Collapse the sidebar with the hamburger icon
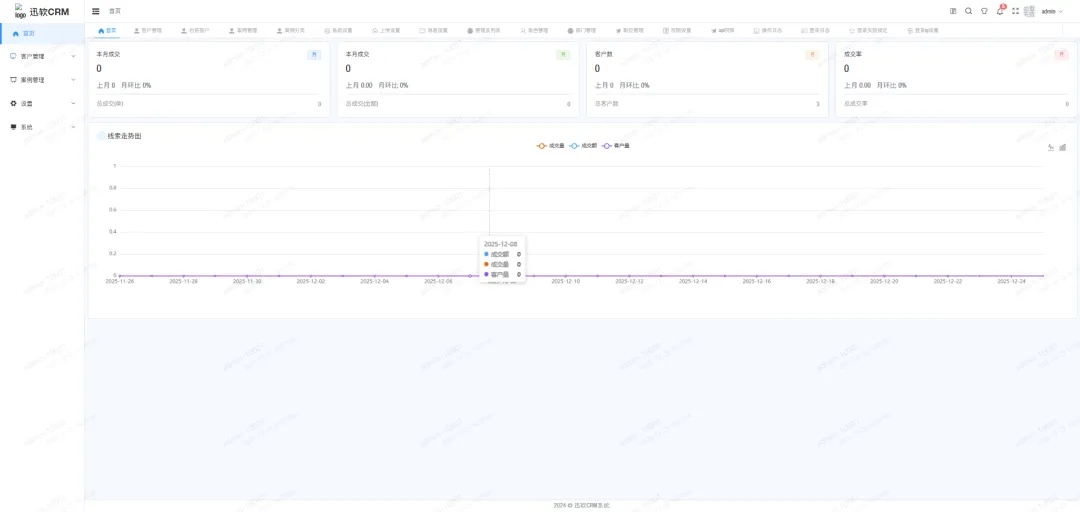Screen dimensions: 1080x512 [x=96, y=11]
